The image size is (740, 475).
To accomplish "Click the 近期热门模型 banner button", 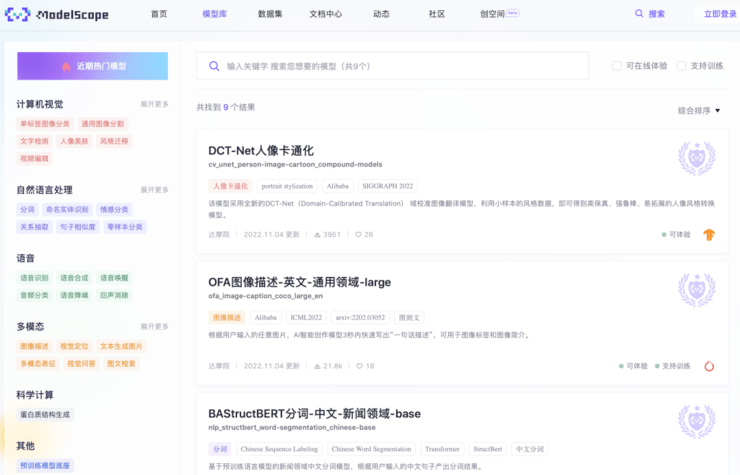I will pos(92,66).
